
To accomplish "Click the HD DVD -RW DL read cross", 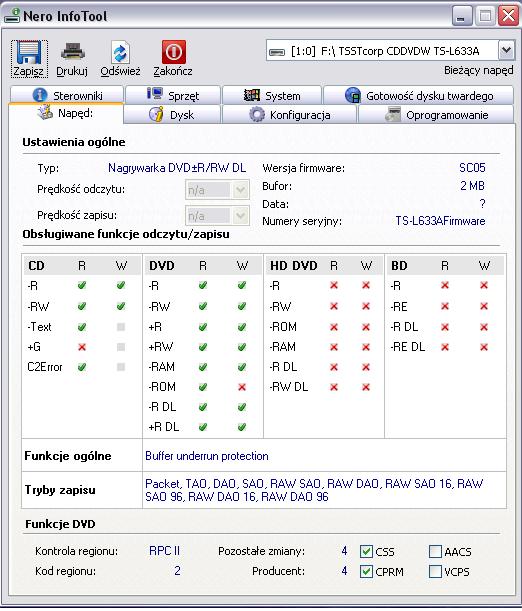I will [x=334, y=387].
